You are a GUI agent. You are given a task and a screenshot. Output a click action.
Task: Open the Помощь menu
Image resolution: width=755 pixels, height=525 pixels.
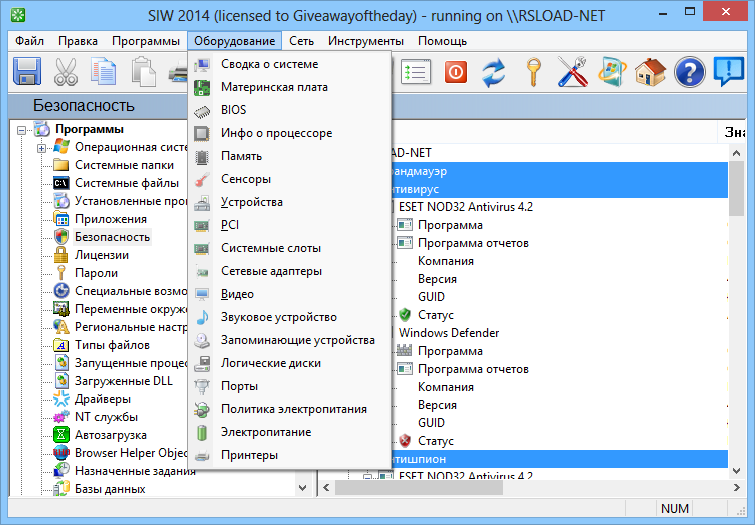click(443, 41)
